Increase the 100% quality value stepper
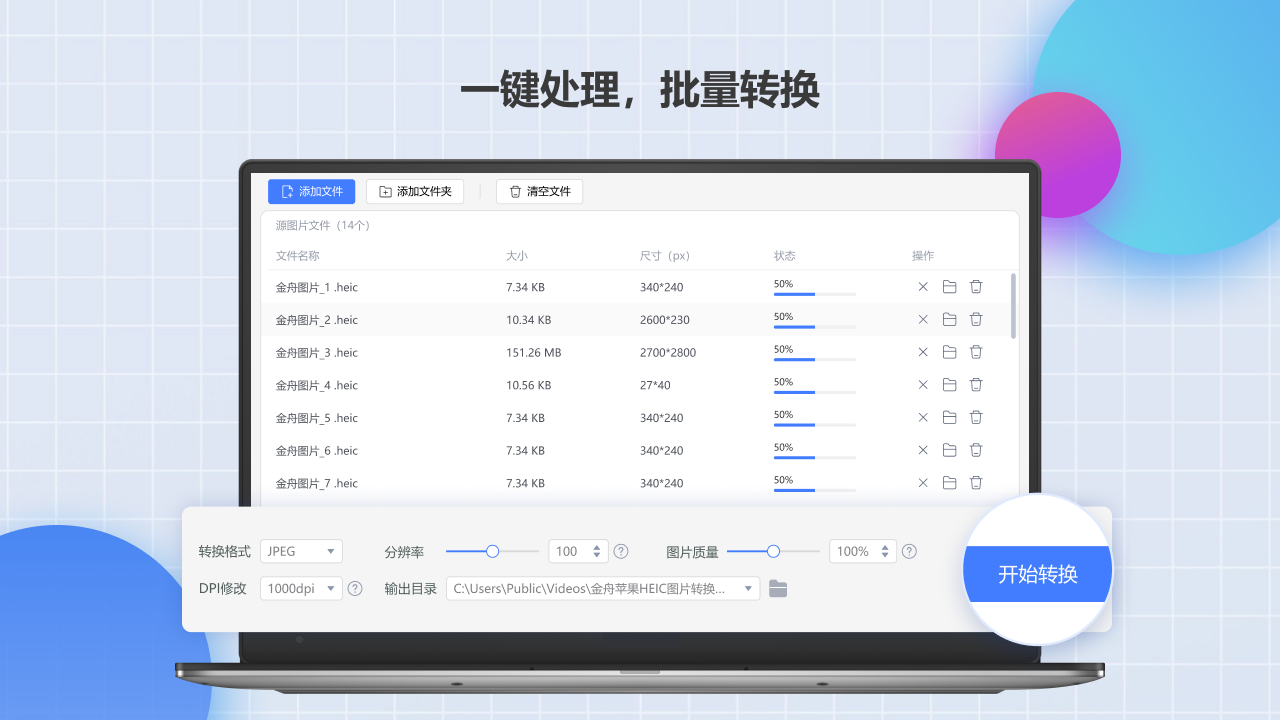Screen dimensions: 1280x720 (x=886, y=546)
